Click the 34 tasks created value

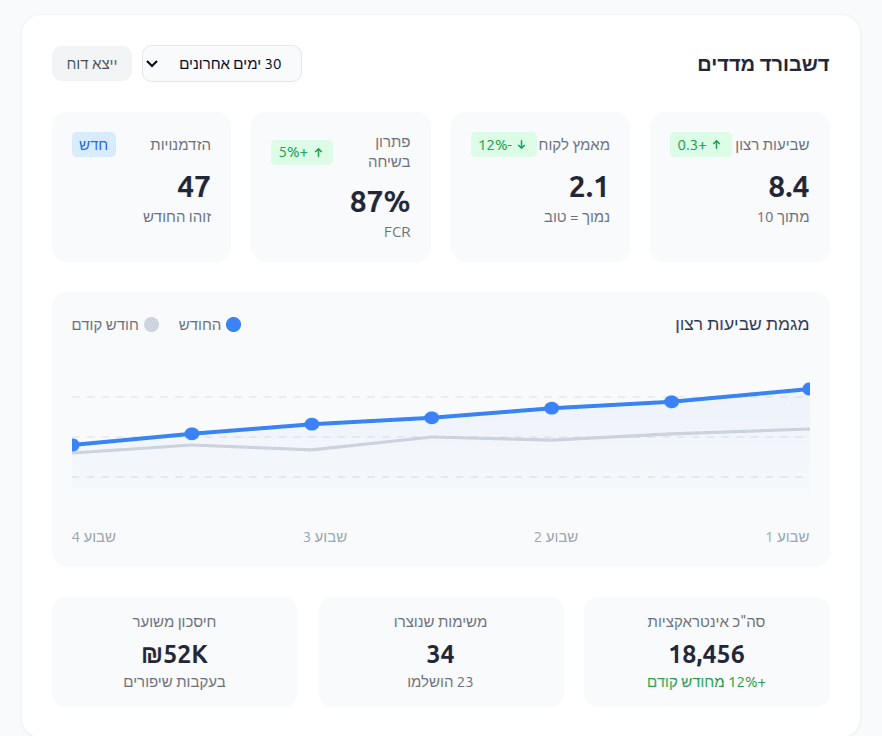coord(440,654)
